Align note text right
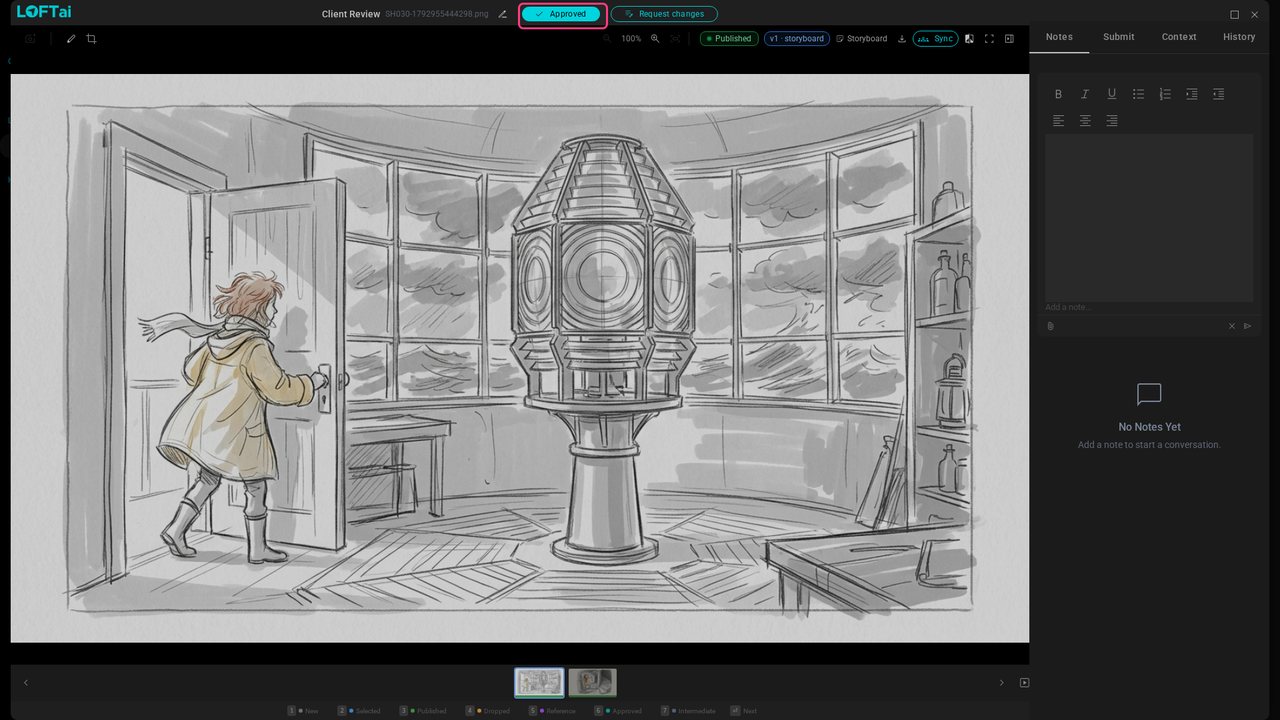Viewport: 1280px width, 720px height. [x=1111, y=121]
